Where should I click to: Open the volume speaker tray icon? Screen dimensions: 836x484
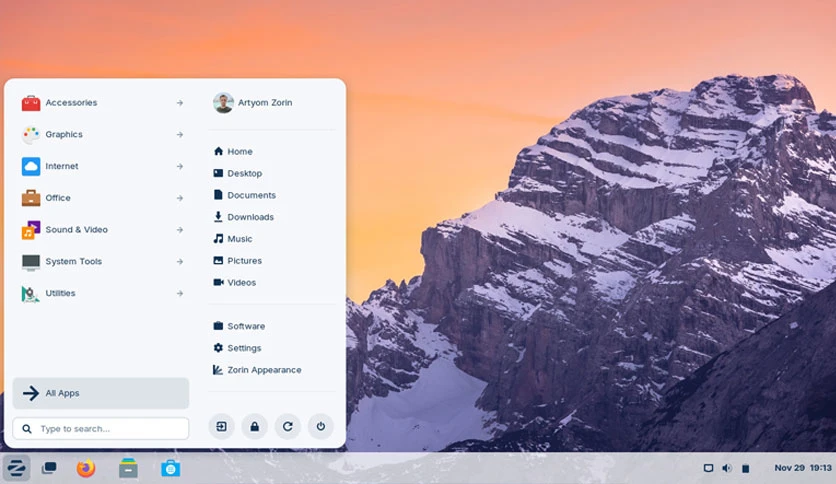pos(727,468)
